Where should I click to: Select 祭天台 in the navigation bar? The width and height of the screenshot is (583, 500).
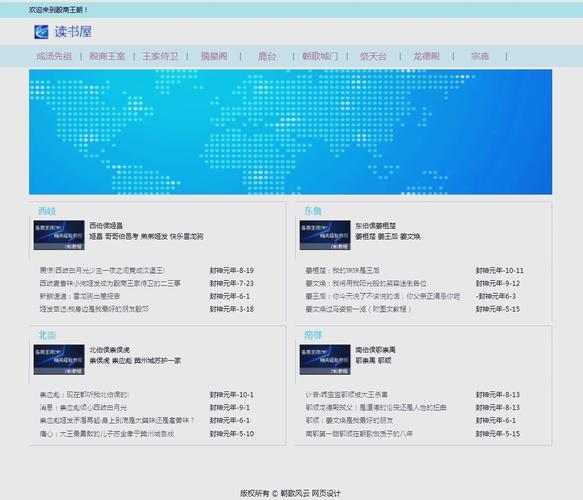click(x=373, y=56)
